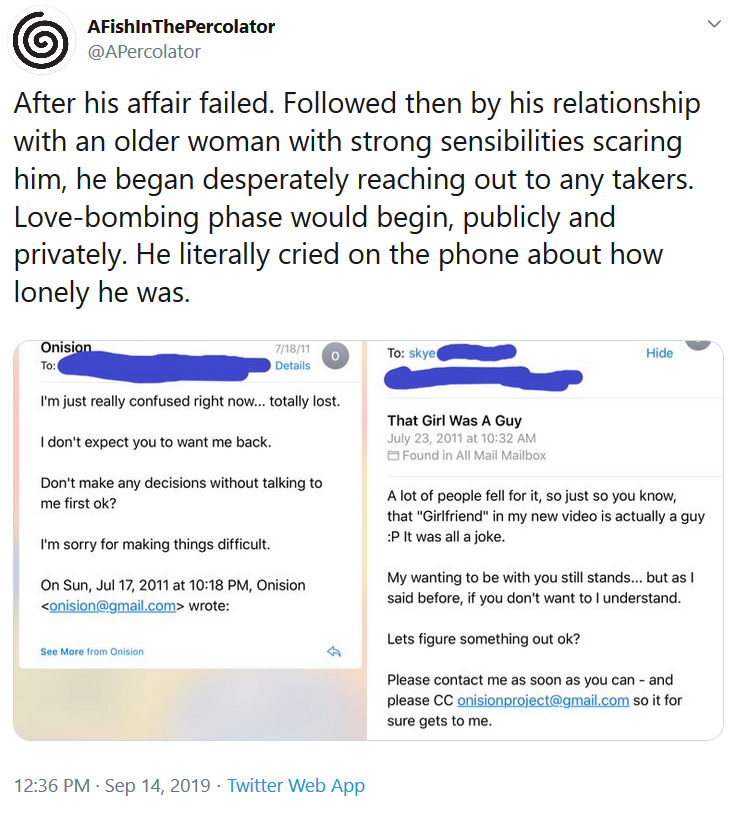The width and height of the screenshot is (739, 814).
Task: Open Twitter Web App source link
Action: (296, 785)
